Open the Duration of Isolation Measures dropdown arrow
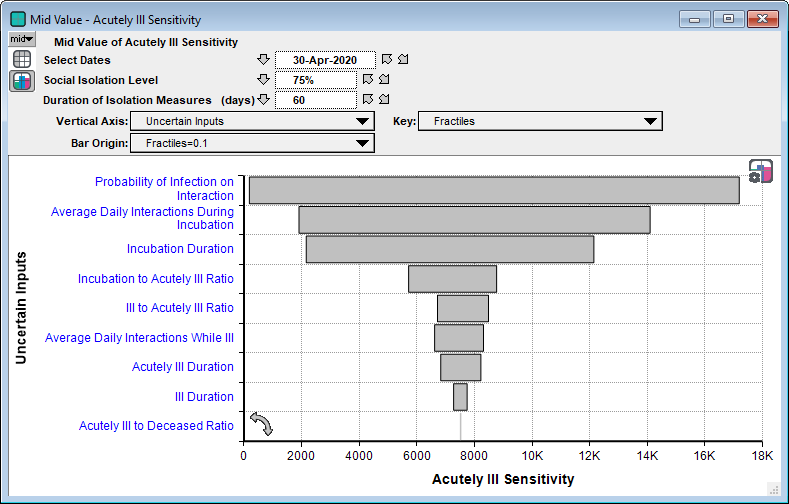This screenshot has width=789, height=504. pos(263,99)
